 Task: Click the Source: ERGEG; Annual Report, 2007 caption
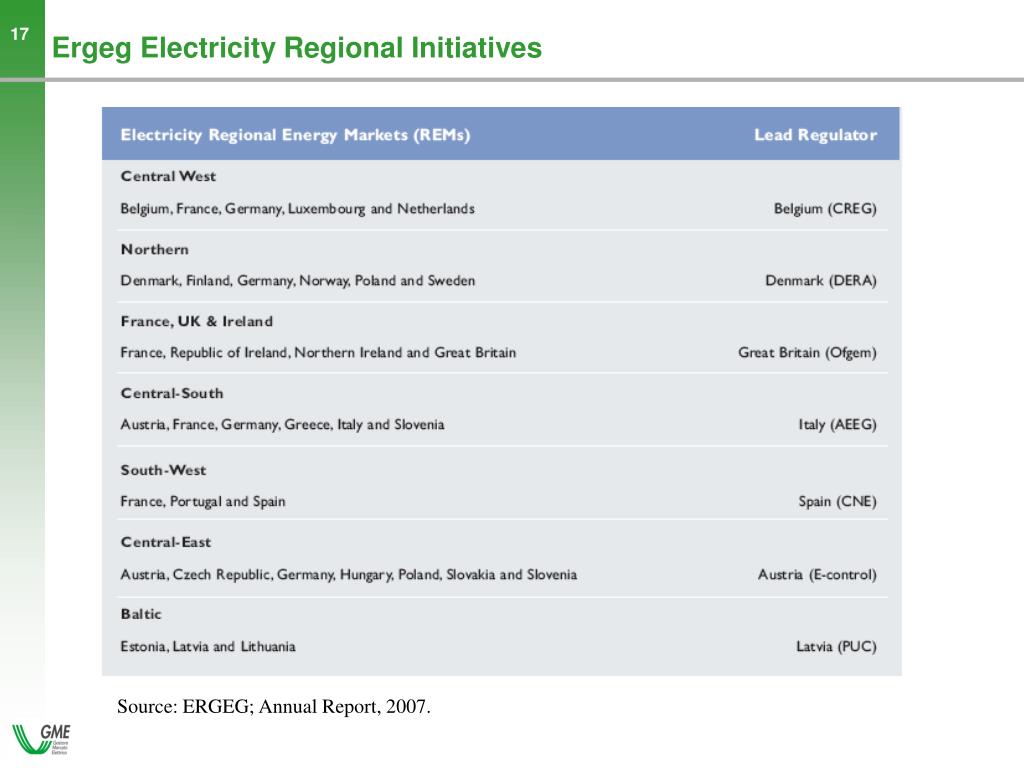tap(274, 707)
